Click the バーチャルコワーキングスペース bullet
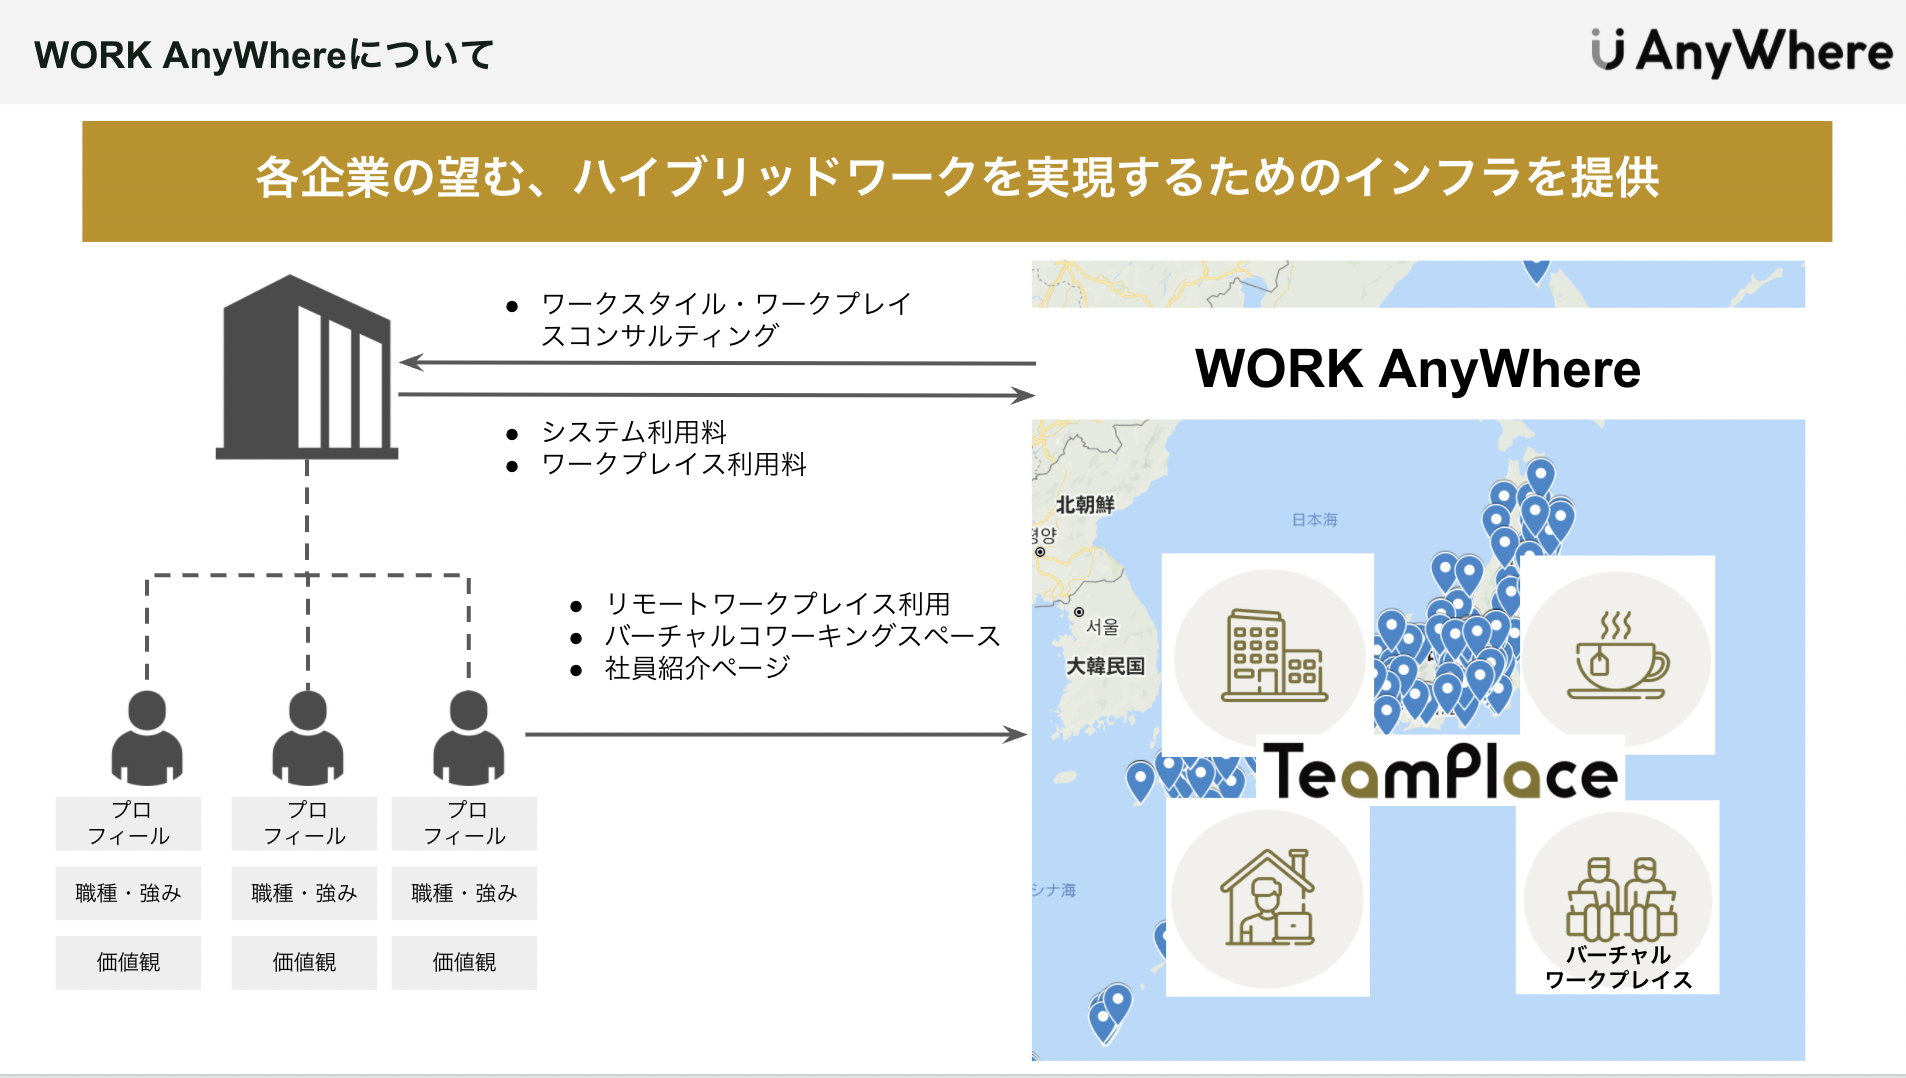This screenshot has width=1906, height=1078. (803, 636)
